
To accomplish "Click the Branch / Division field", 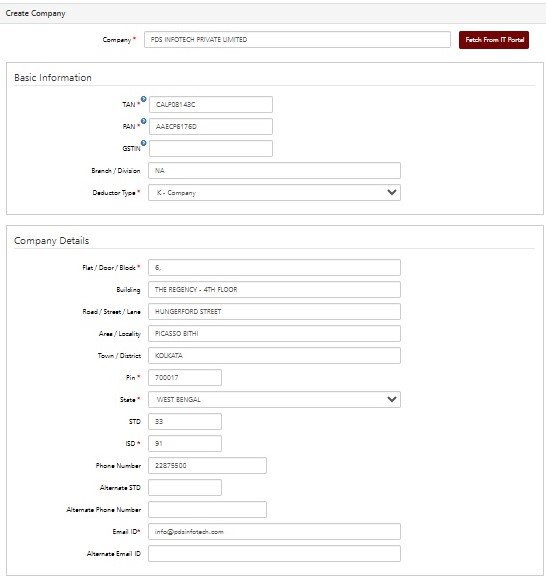I will [x=274, y=170].
